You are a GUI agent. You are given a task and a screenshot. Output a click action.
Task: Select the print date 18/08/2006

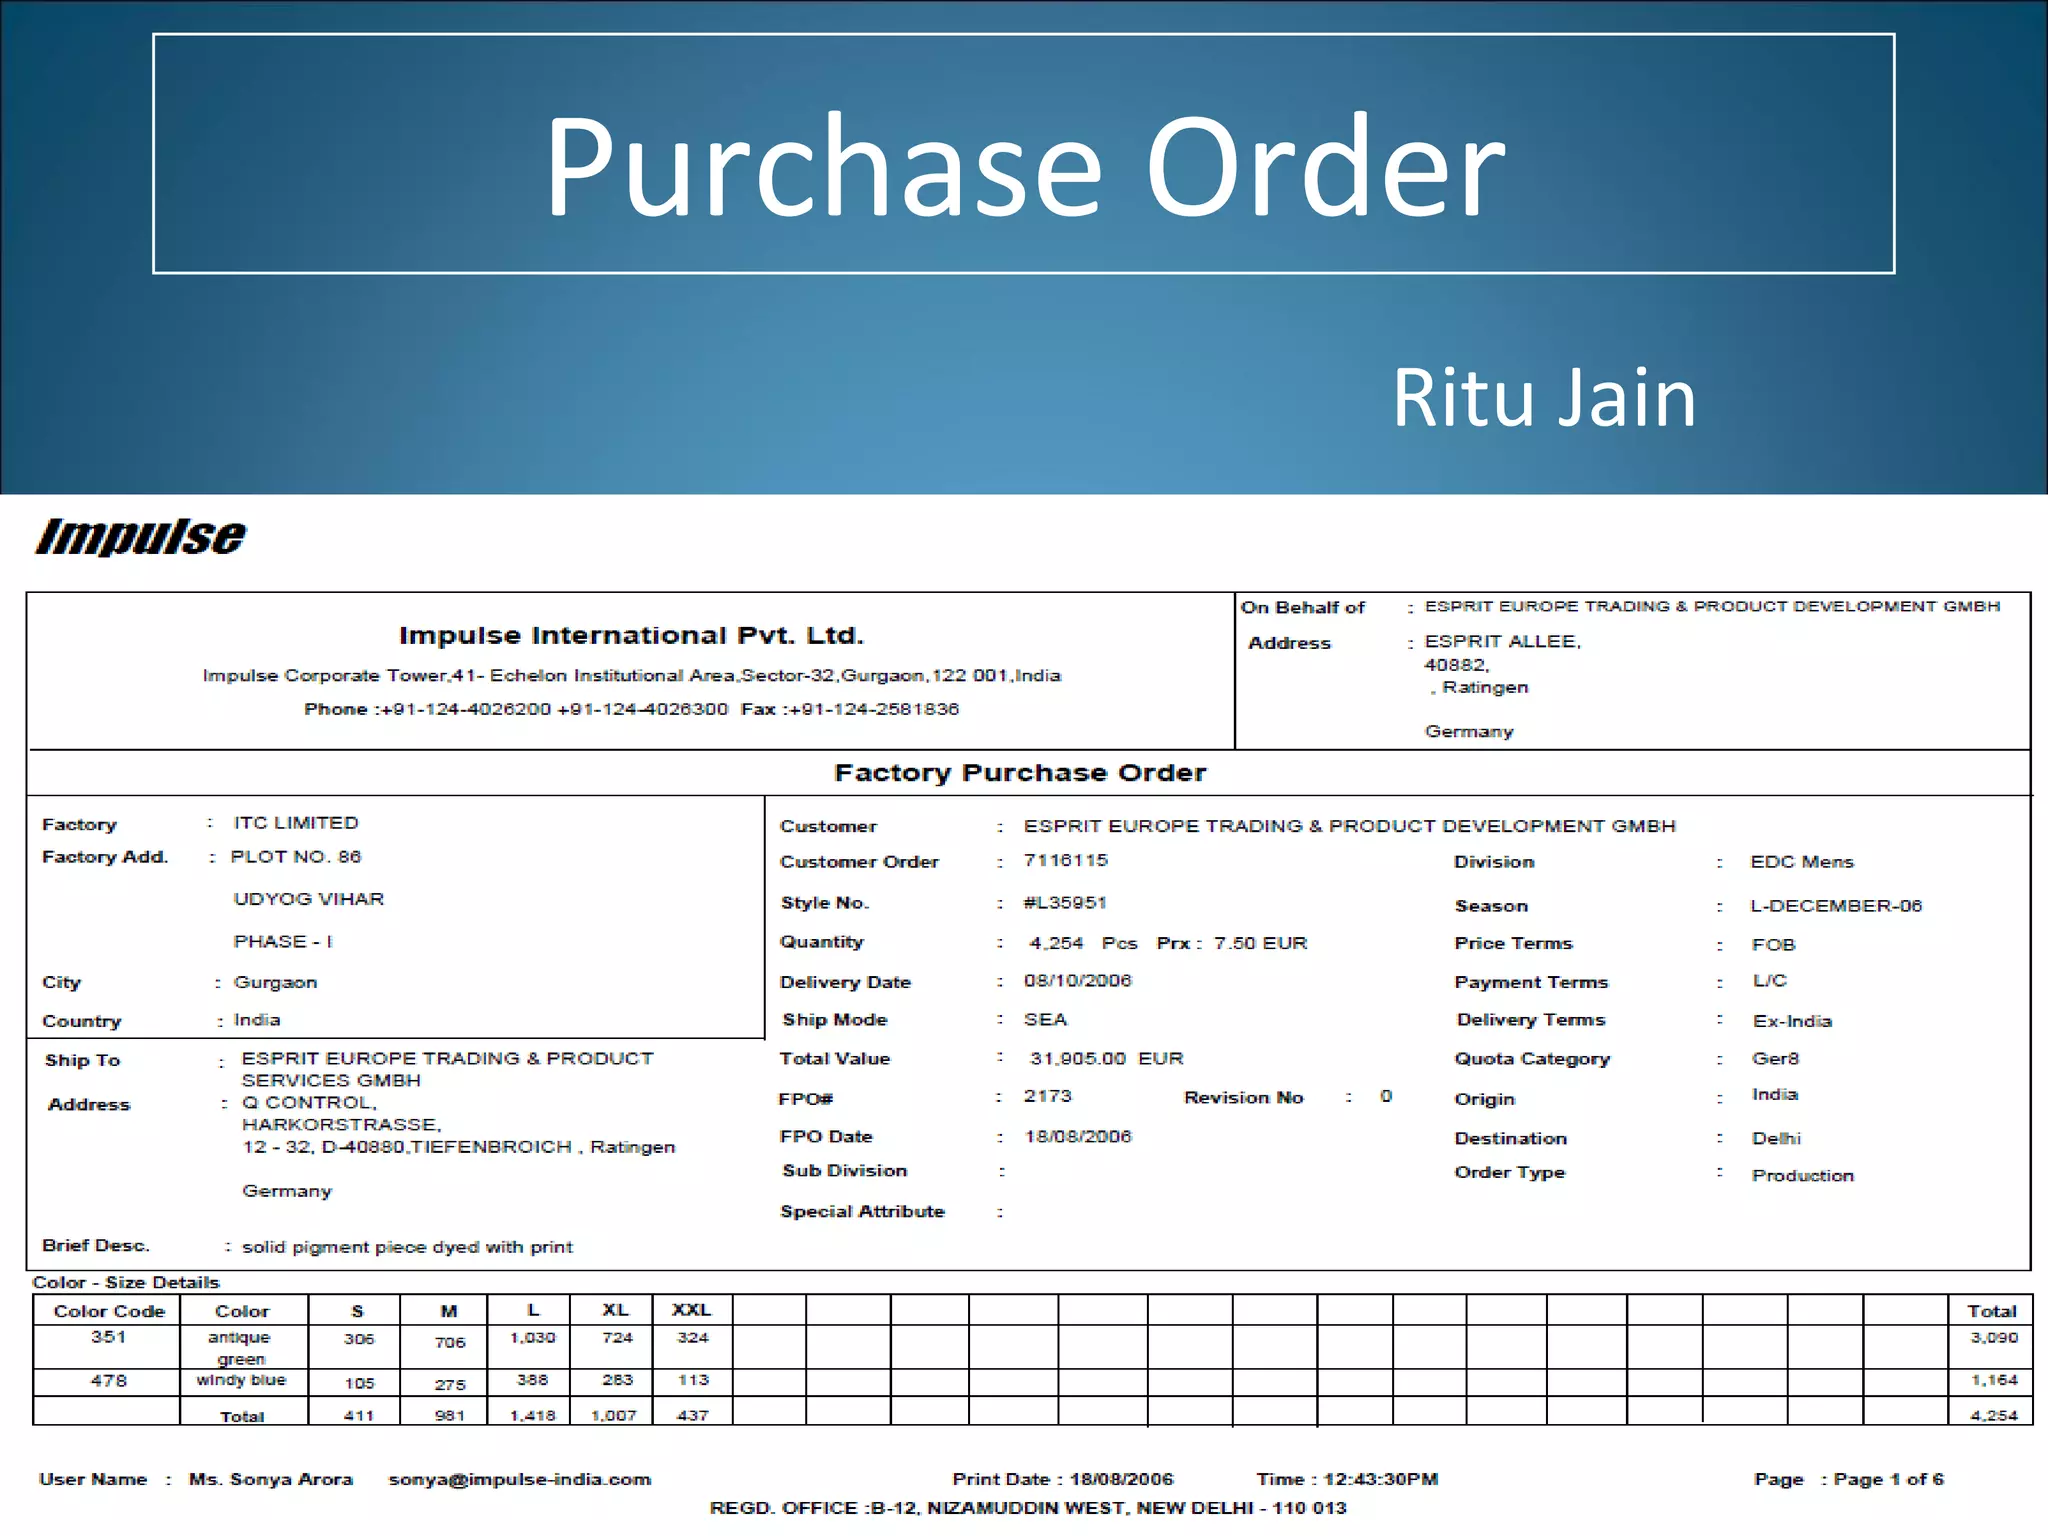[1121, 1479]
